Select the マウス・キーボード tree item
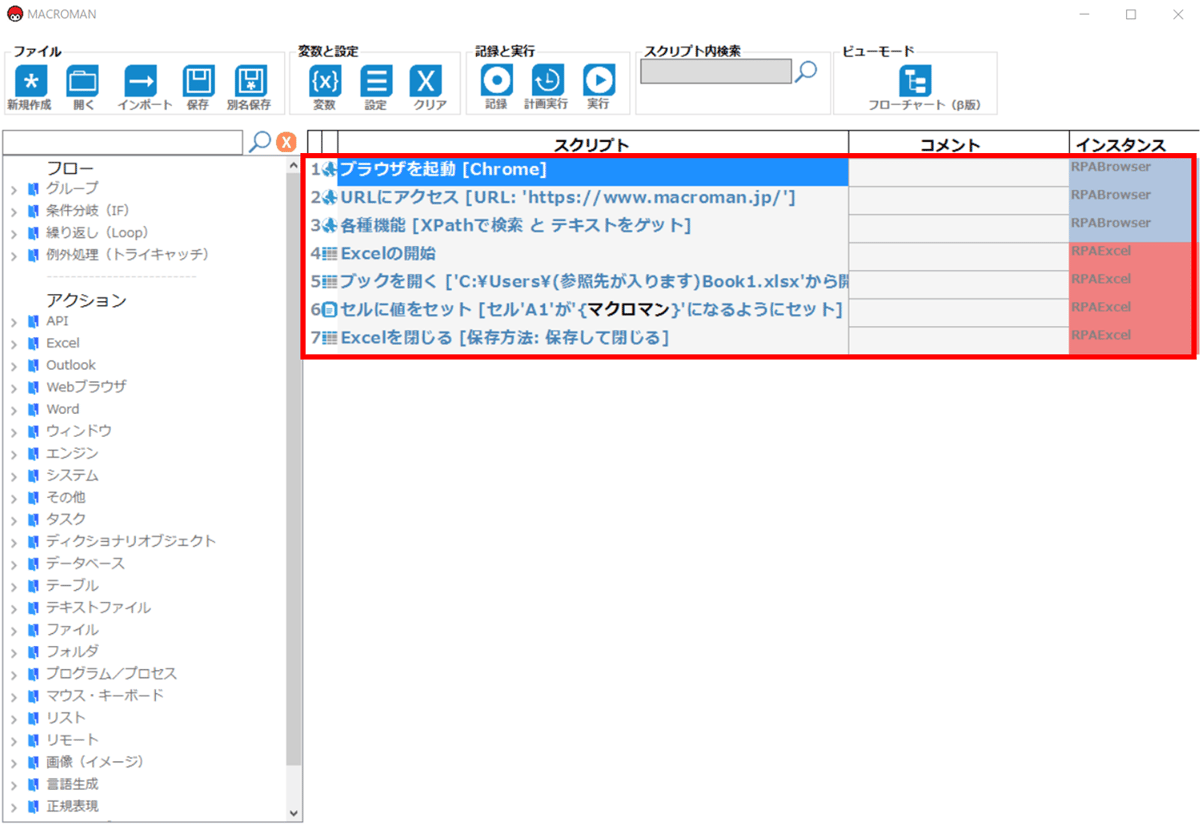Viewport: 1200px width, 824px height. [x=104, y=695]
